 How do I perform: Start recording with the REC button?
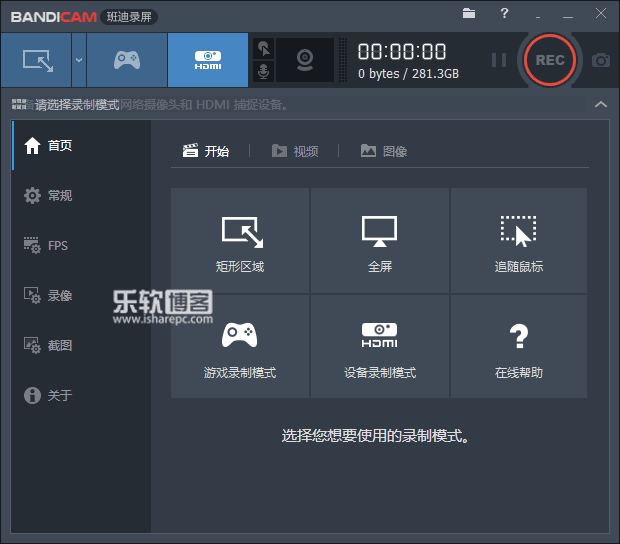pyautogui.click(x=550, y=60)
